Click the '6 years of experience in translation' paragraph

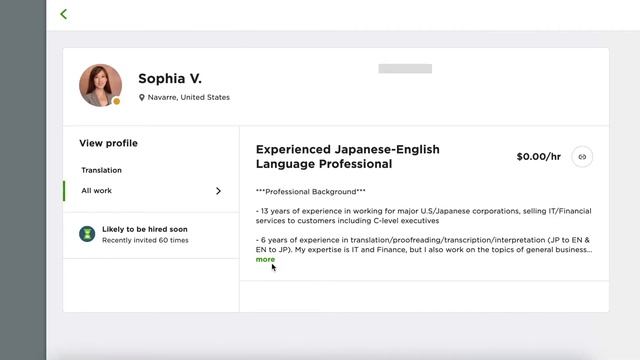424,245
